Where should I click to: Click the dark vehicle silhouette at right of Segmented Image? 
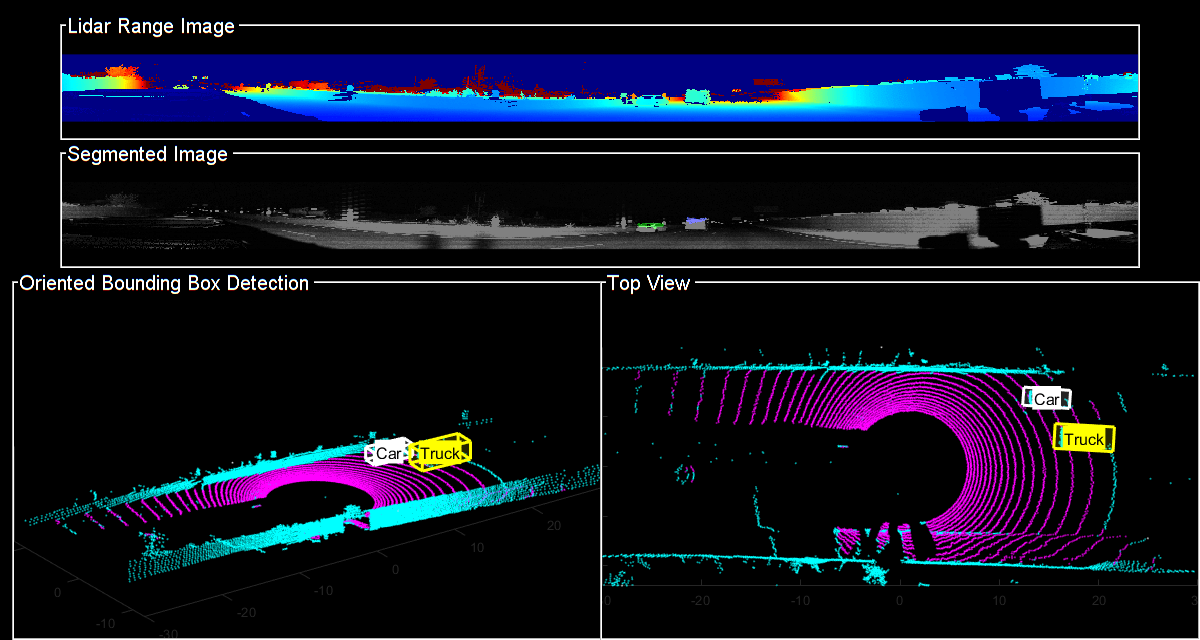(x=1000, y=225)
